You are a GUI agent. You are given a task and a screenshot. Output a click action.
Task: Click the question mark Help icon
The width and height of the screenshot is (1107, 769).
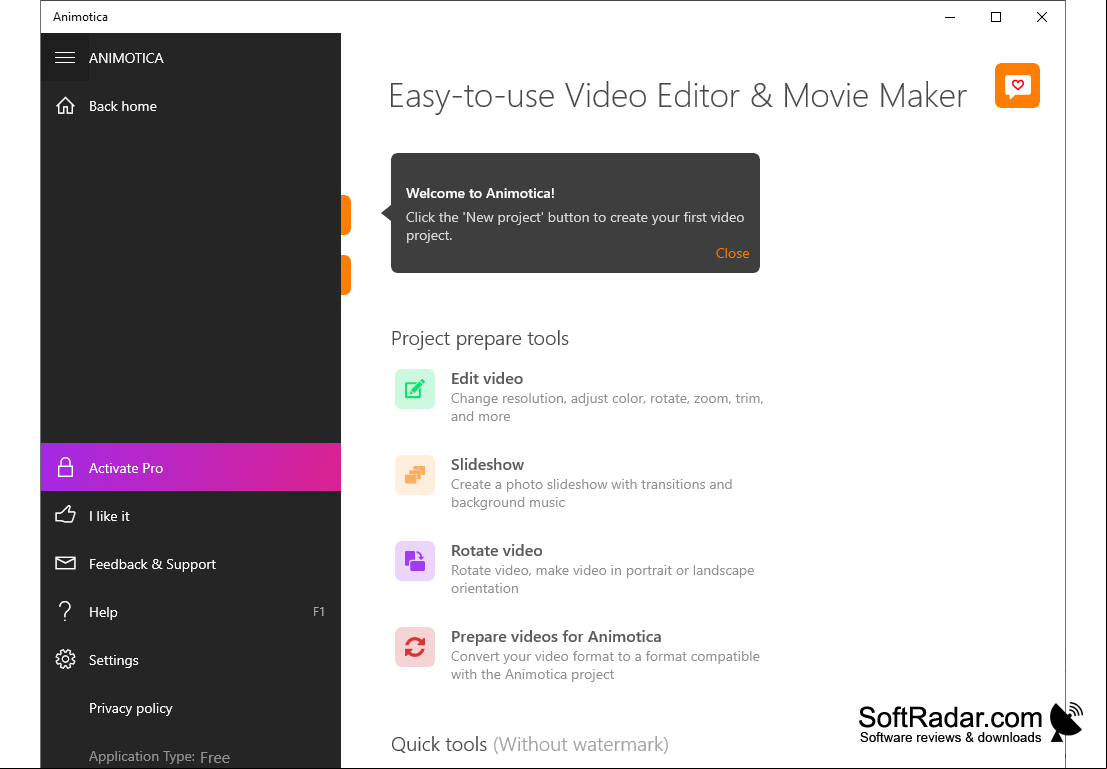(x=65, y=612)
